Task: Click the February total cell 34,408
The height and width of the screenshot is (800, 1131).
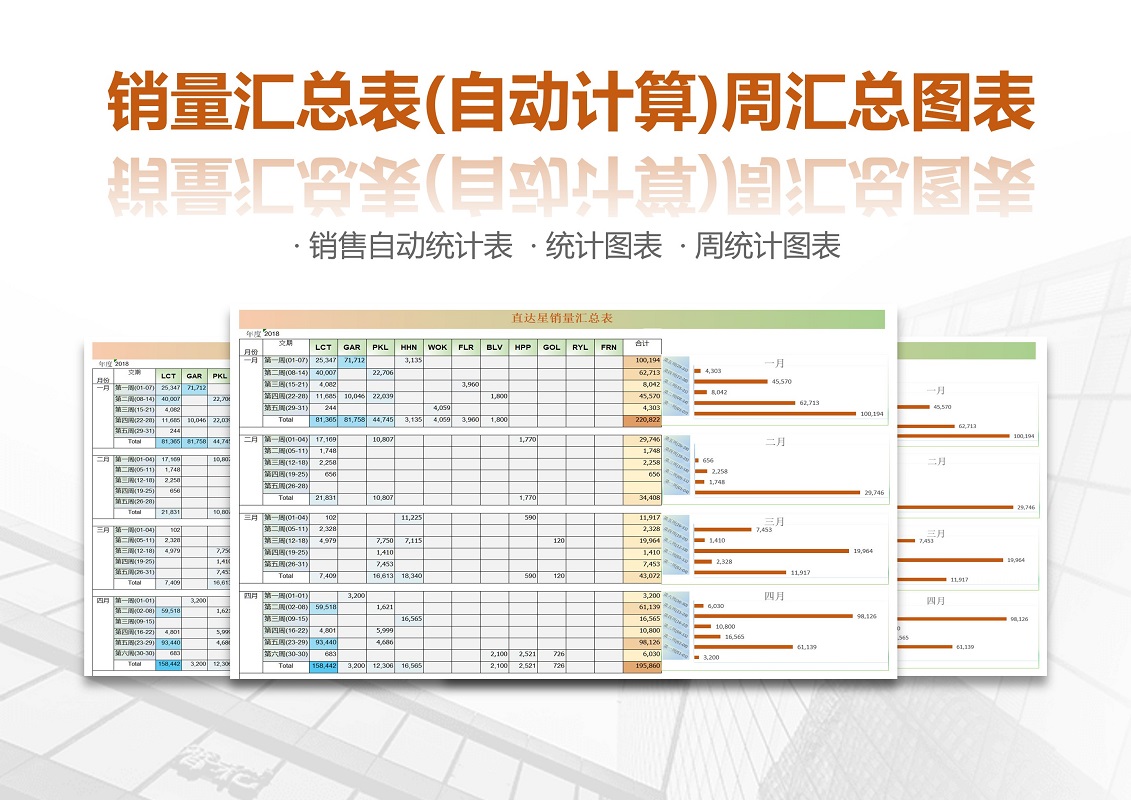Action: (643, 497)
